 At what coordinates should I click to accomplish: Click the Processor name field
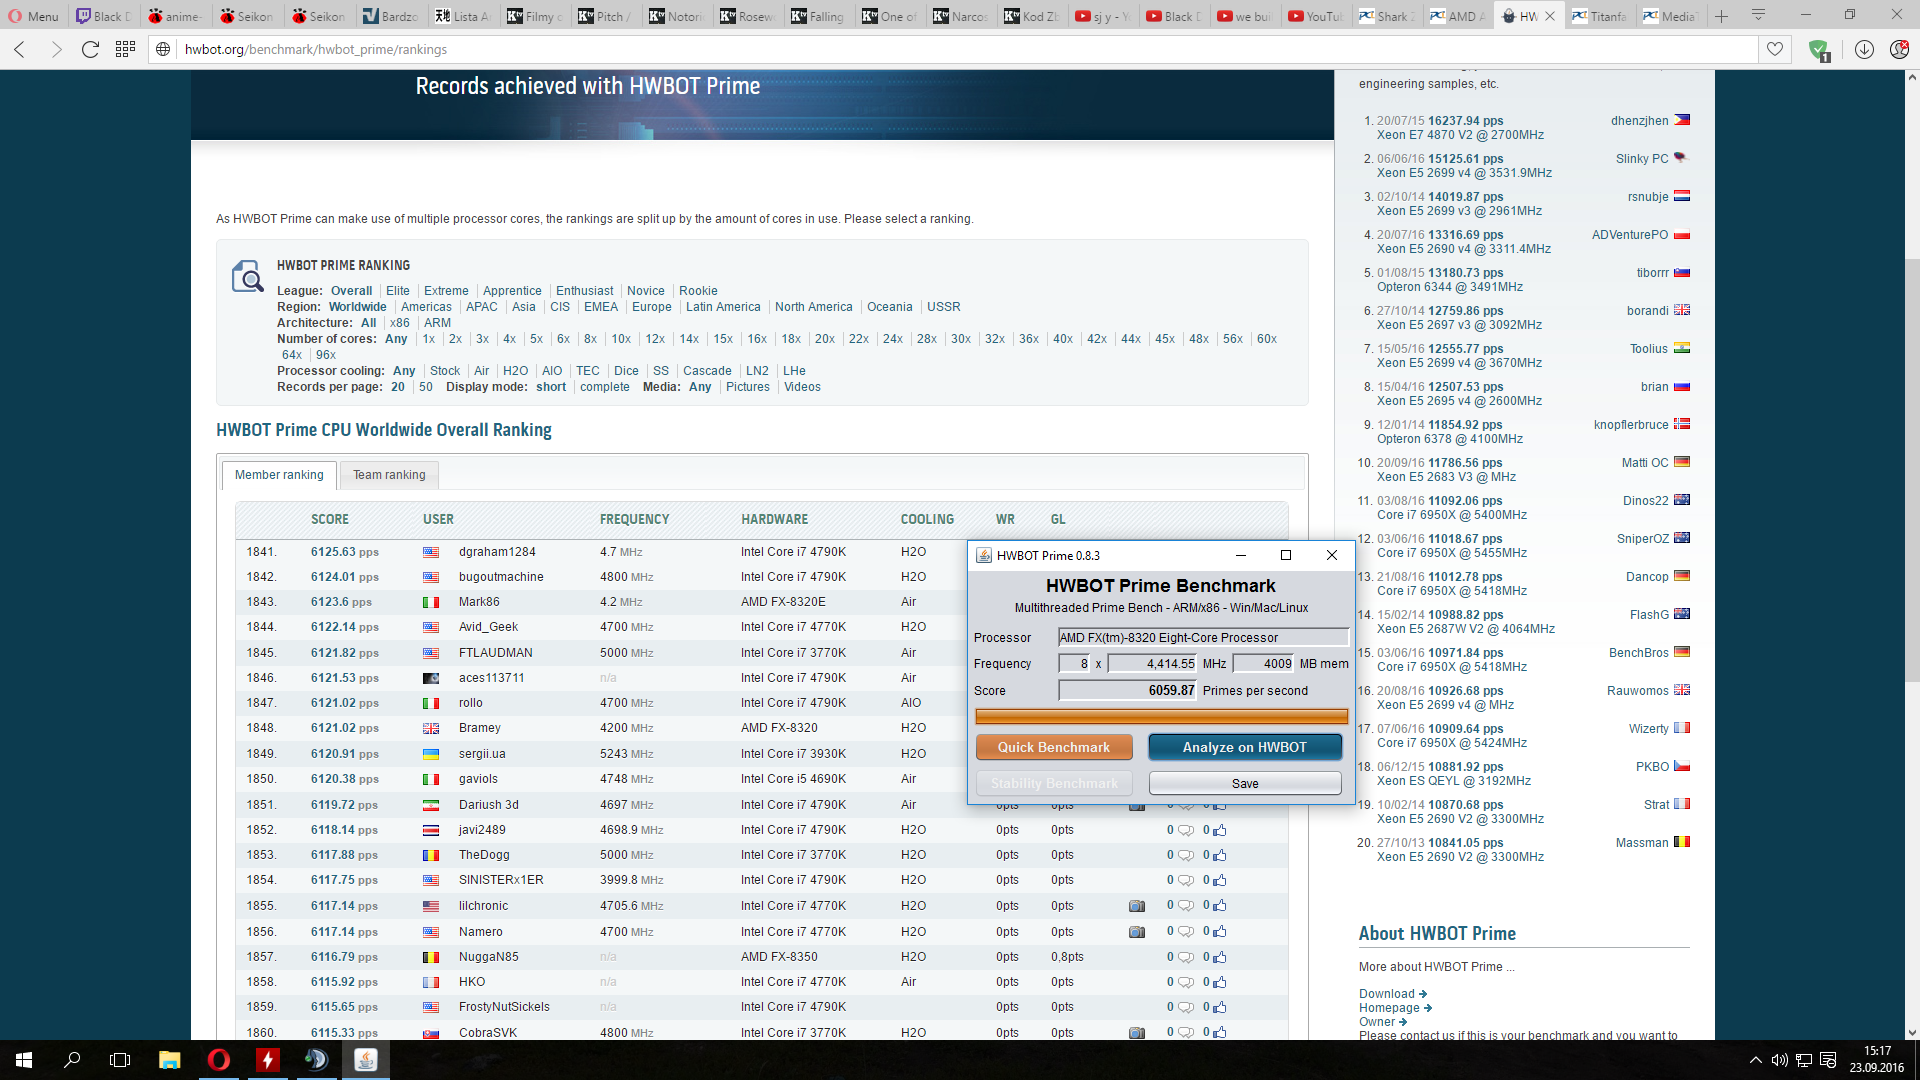click(x=1204, y=637)
